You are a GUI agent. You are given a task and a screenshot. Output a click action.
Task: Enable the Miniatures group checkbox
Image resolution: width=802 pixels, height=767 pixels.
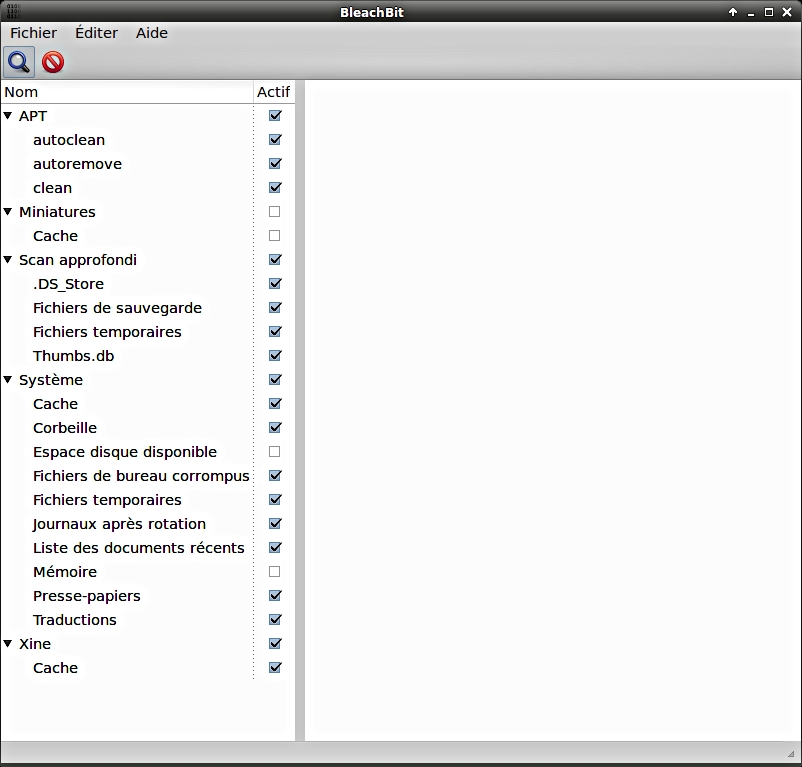point(275,211)
